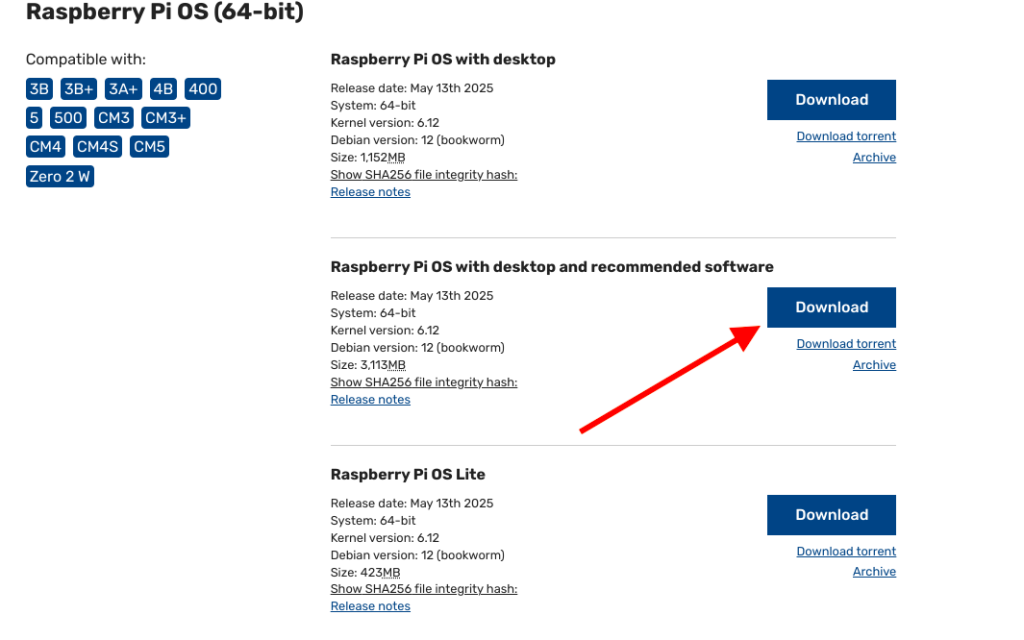
Task: Click the 'Compatible with:' label
Action: (86, 59)
